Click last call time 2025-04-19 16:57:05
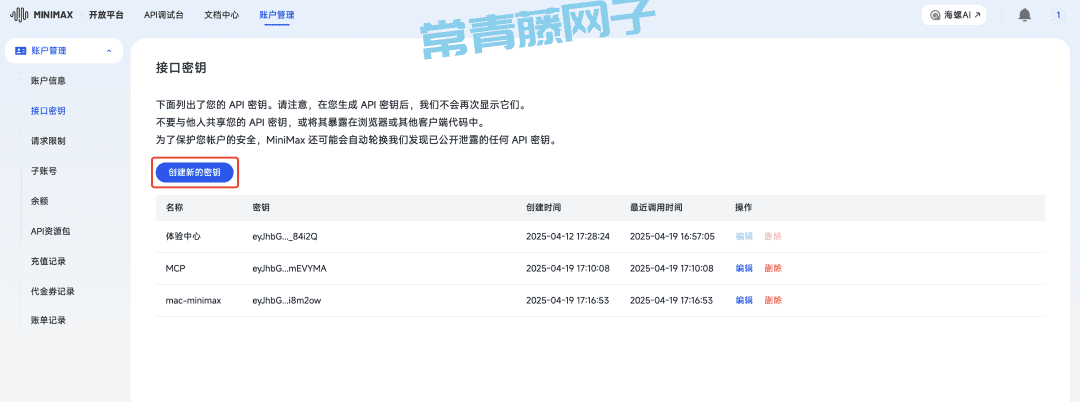The image size is (1080, 402). [x=672, y=236]
